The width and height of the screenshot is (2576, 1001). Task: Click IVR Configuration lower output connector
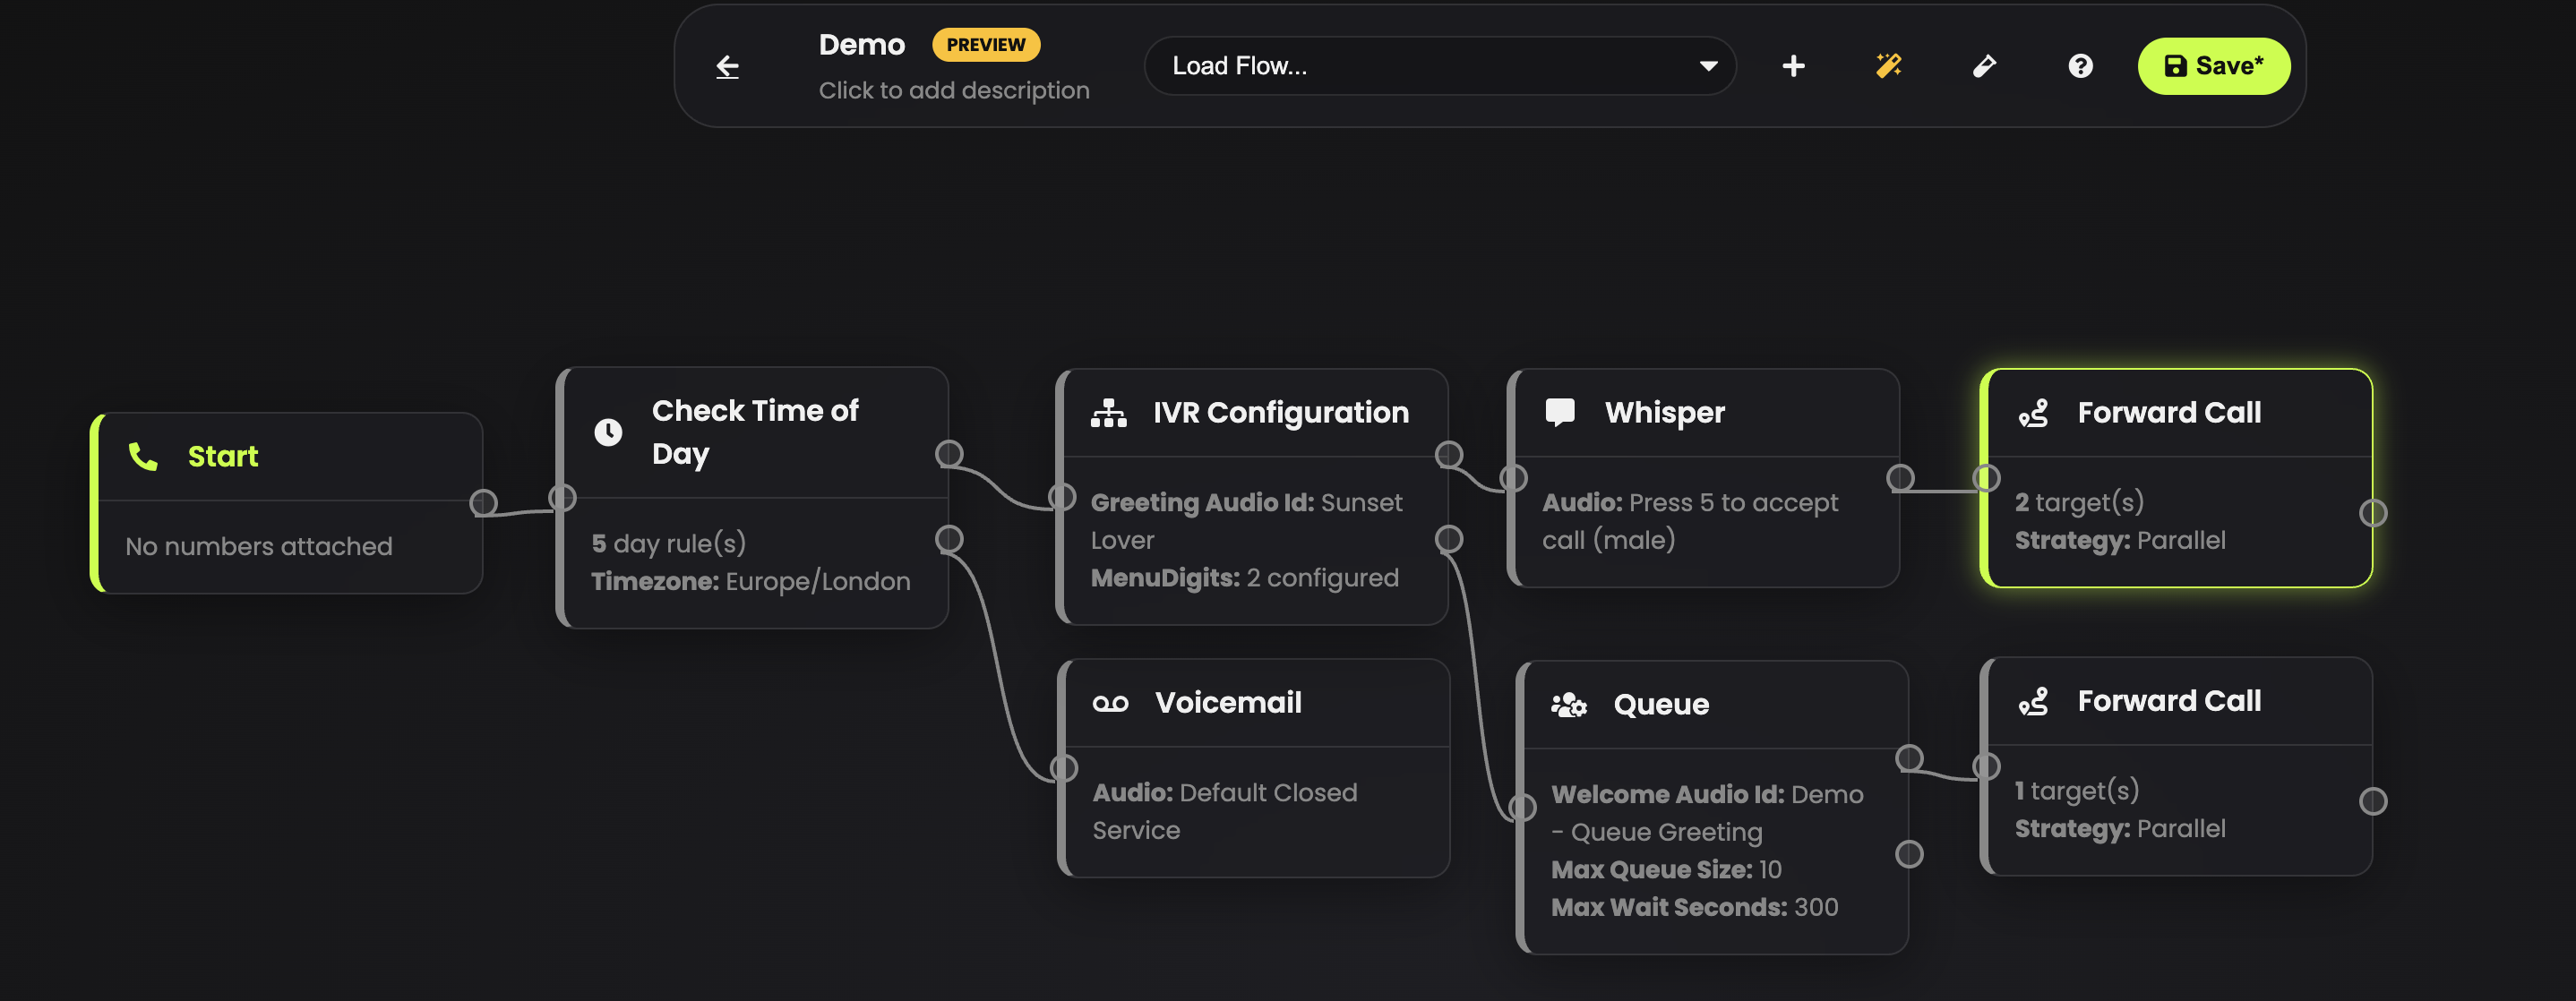click(x=1449, y=540)
